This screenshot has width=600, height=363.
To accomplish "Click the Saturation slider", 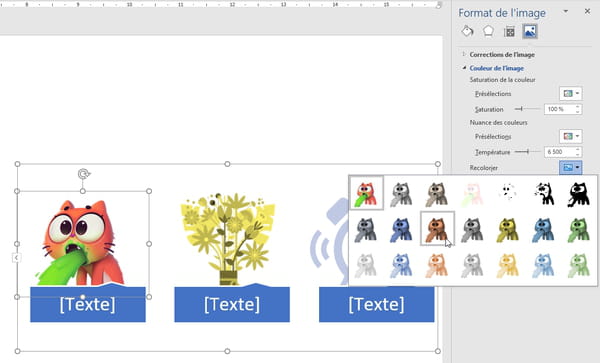I will (527, 109).
